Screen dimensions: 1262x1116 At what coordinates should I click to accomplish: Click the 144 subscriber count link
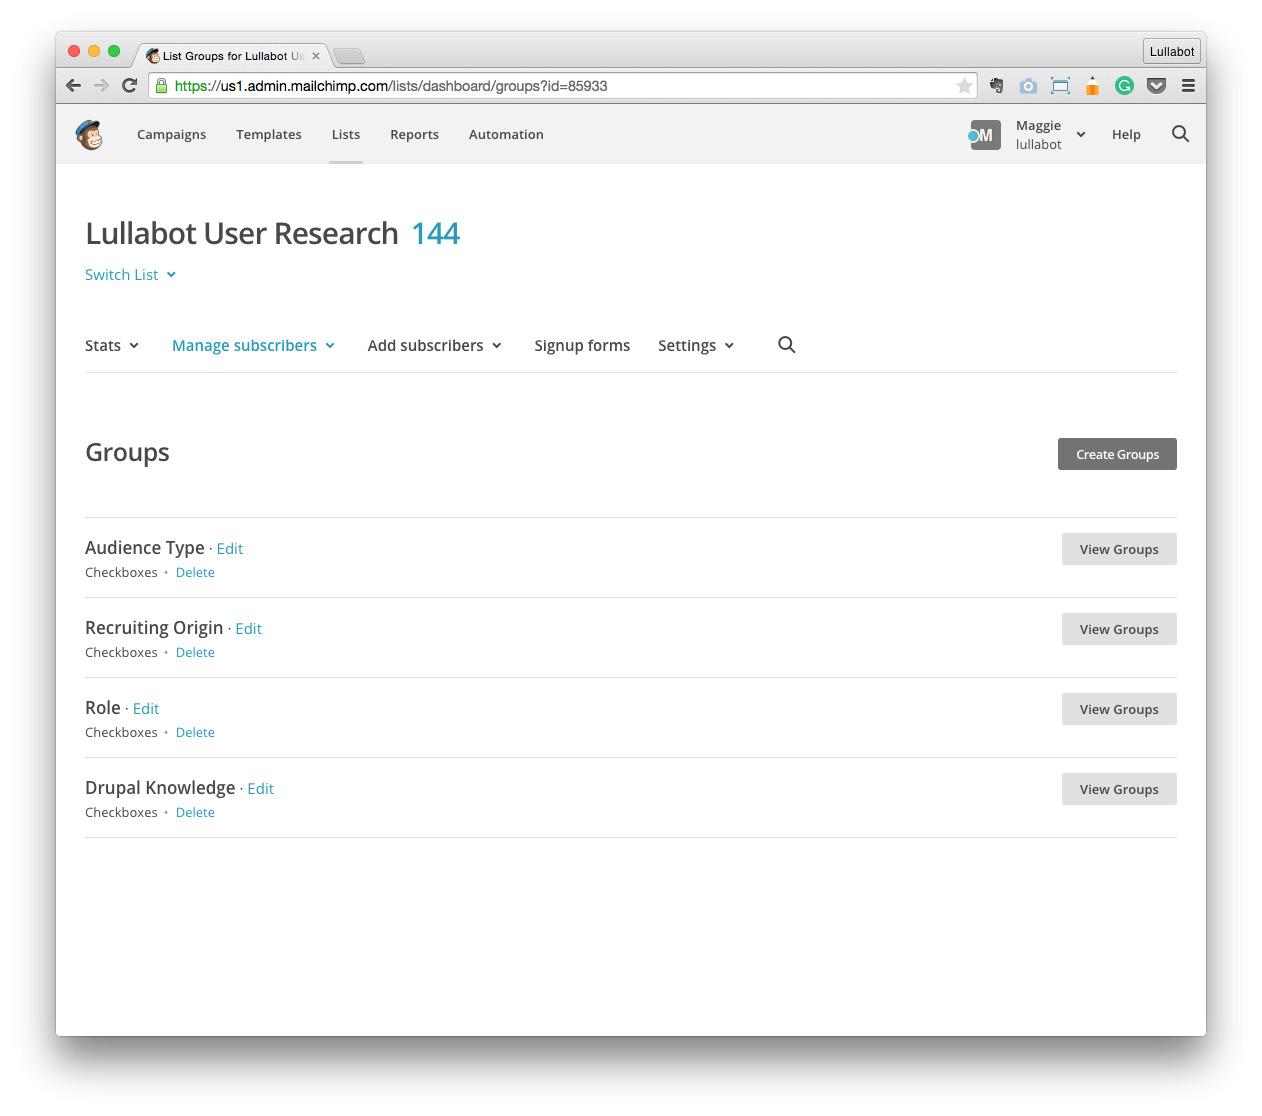tap(436, 234)
